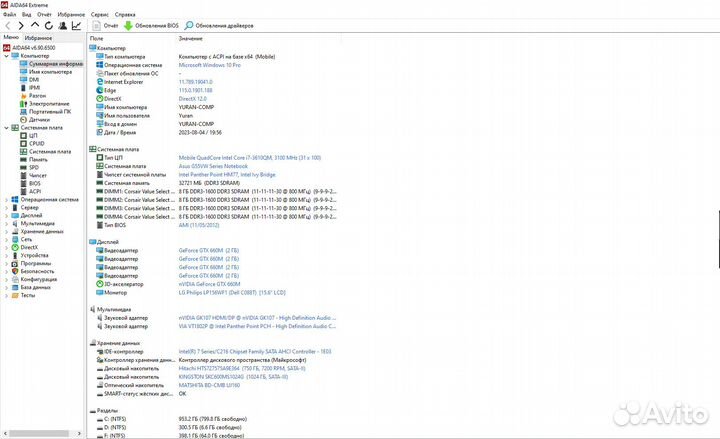Viewport: 720px width, 439px height.
Task: Expand the Операционная система tree node
Action: [x=5, y=199]
